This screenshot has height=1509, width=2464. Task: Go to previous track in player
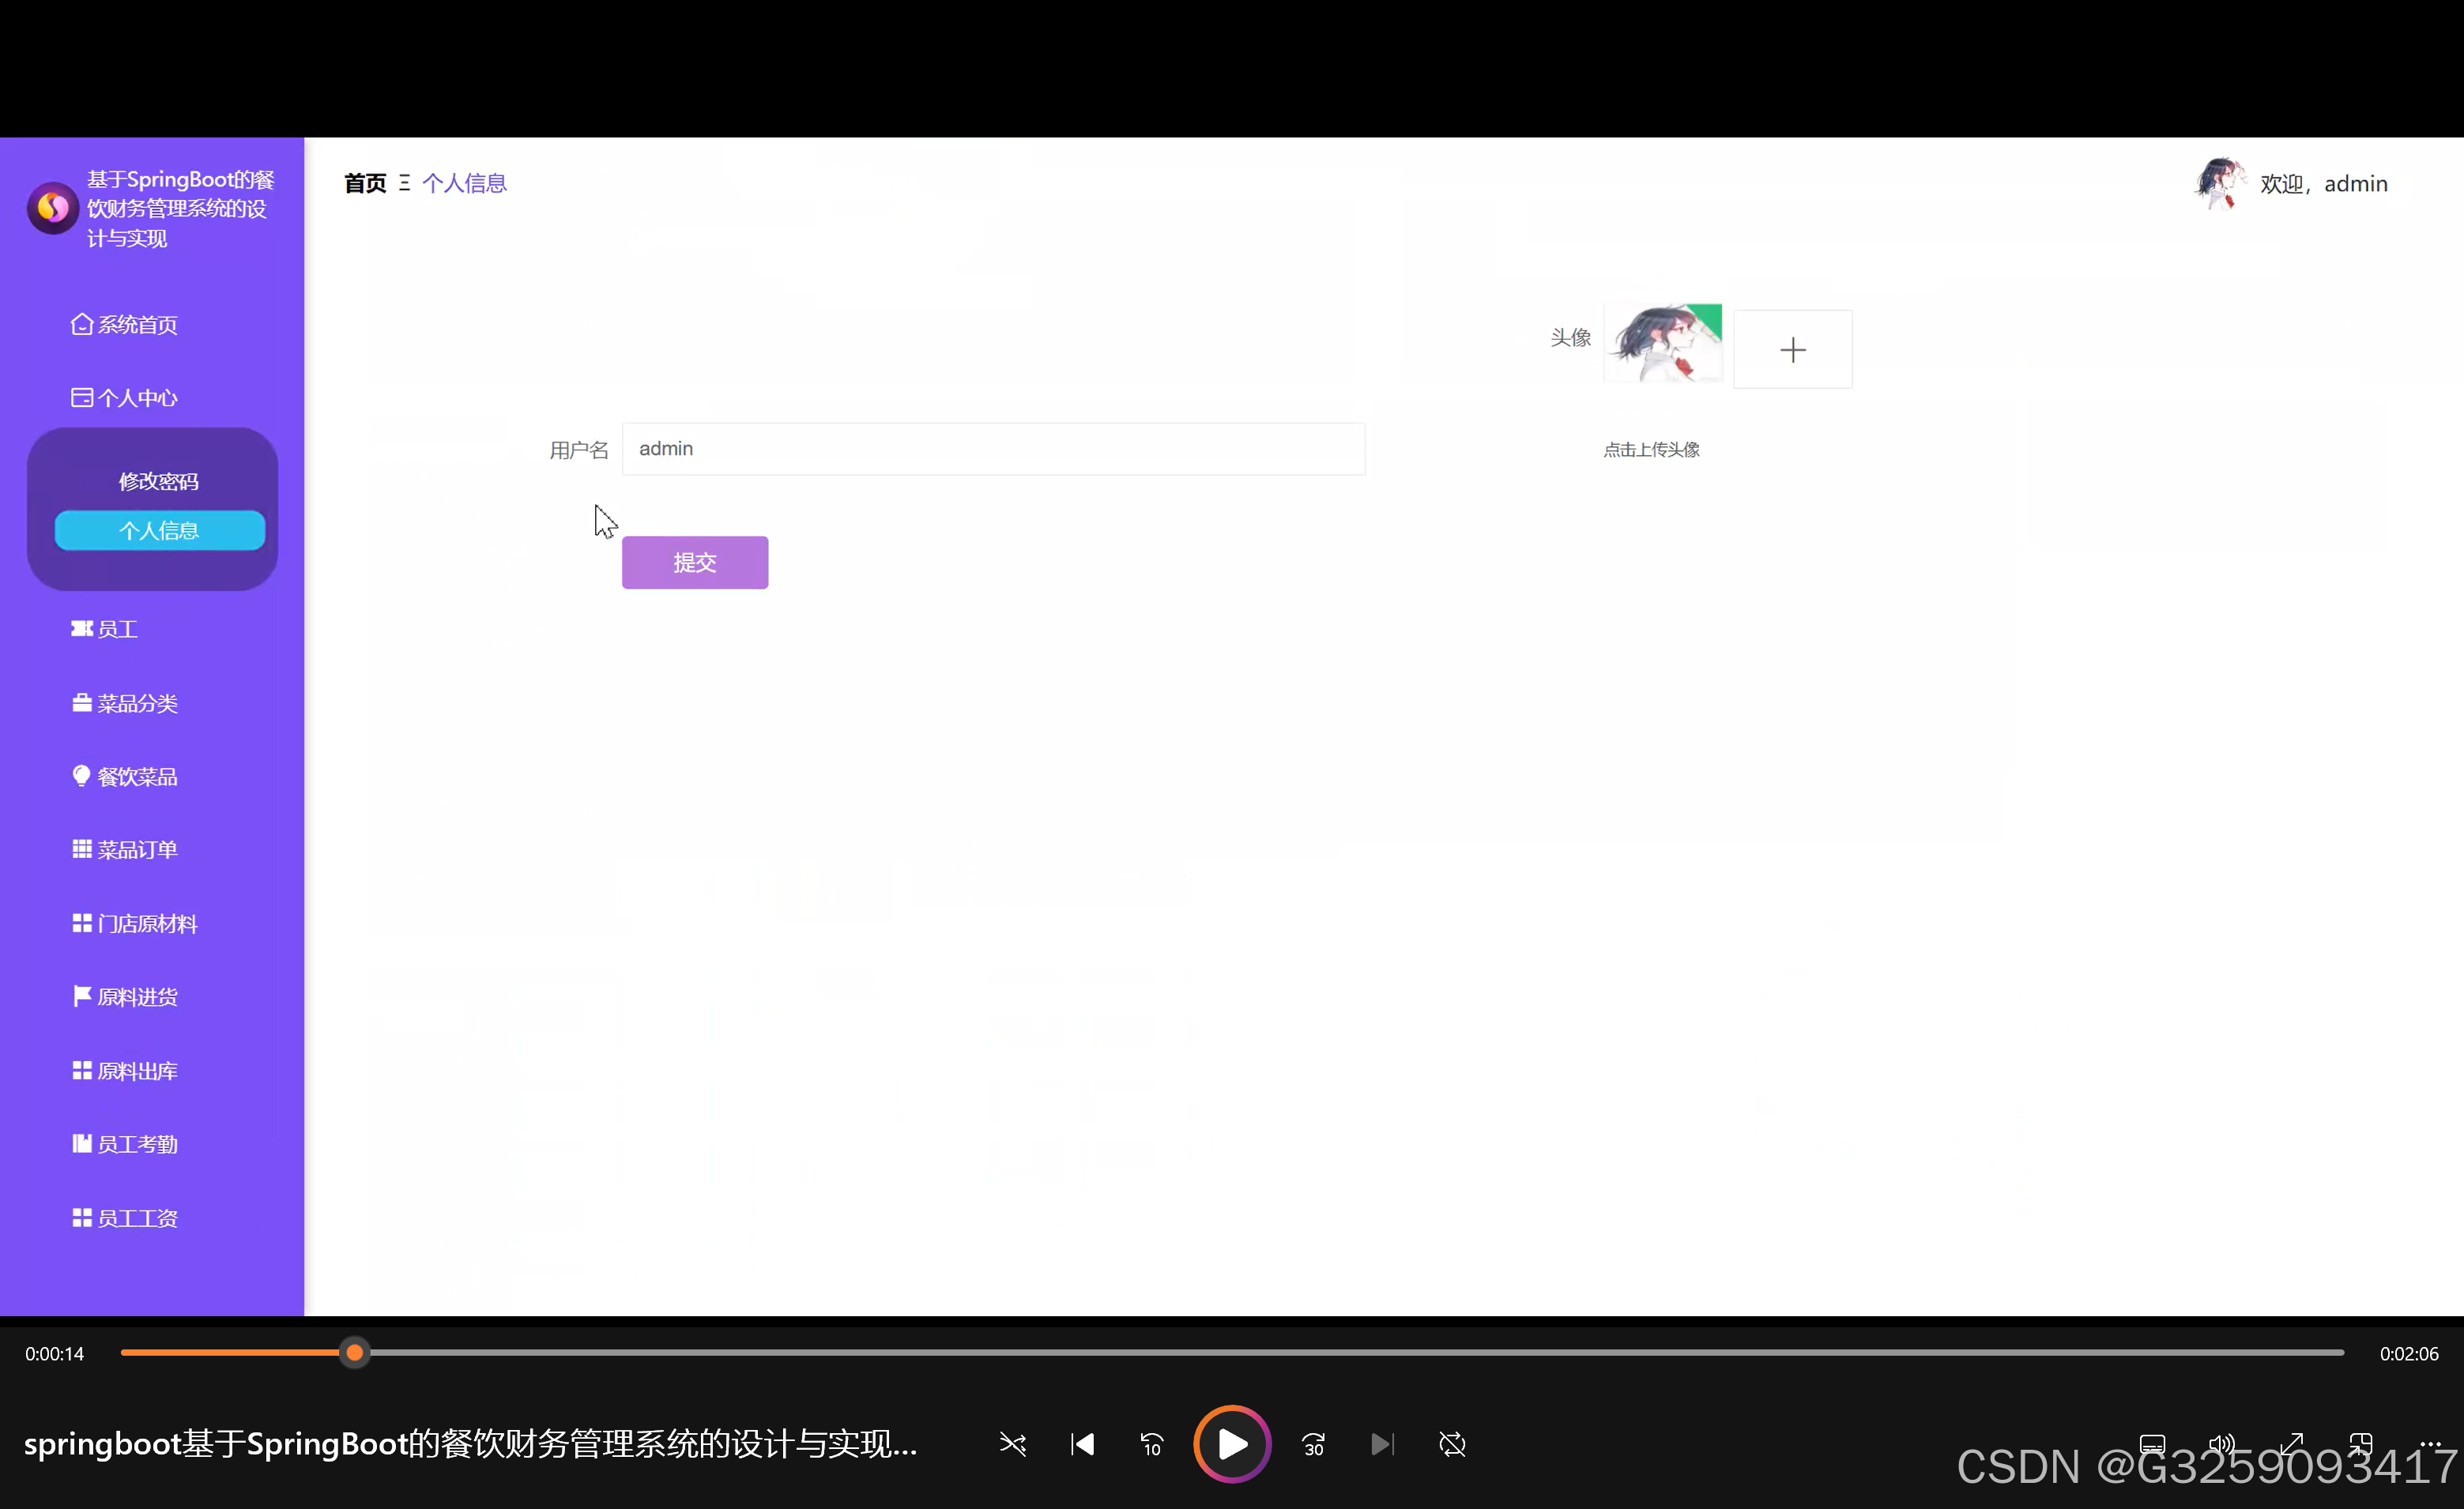[1082, 1444]
